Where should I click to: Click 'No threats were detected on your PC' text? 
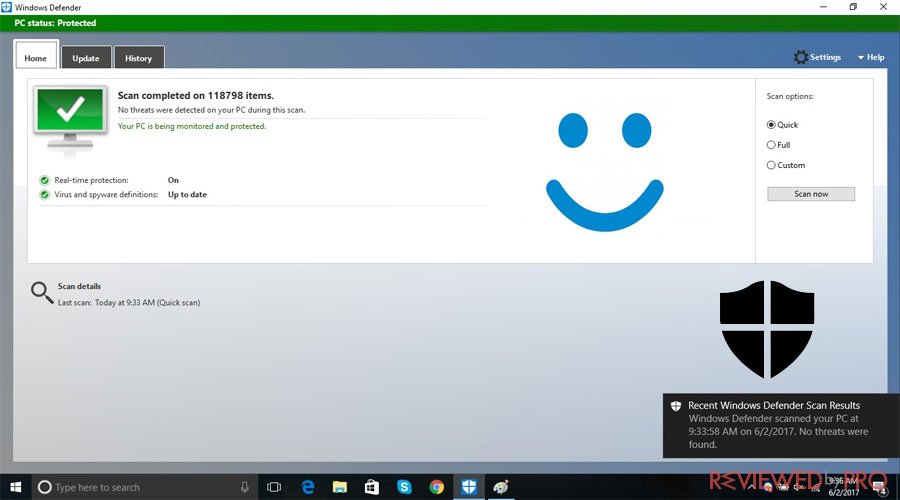point(211,110)
